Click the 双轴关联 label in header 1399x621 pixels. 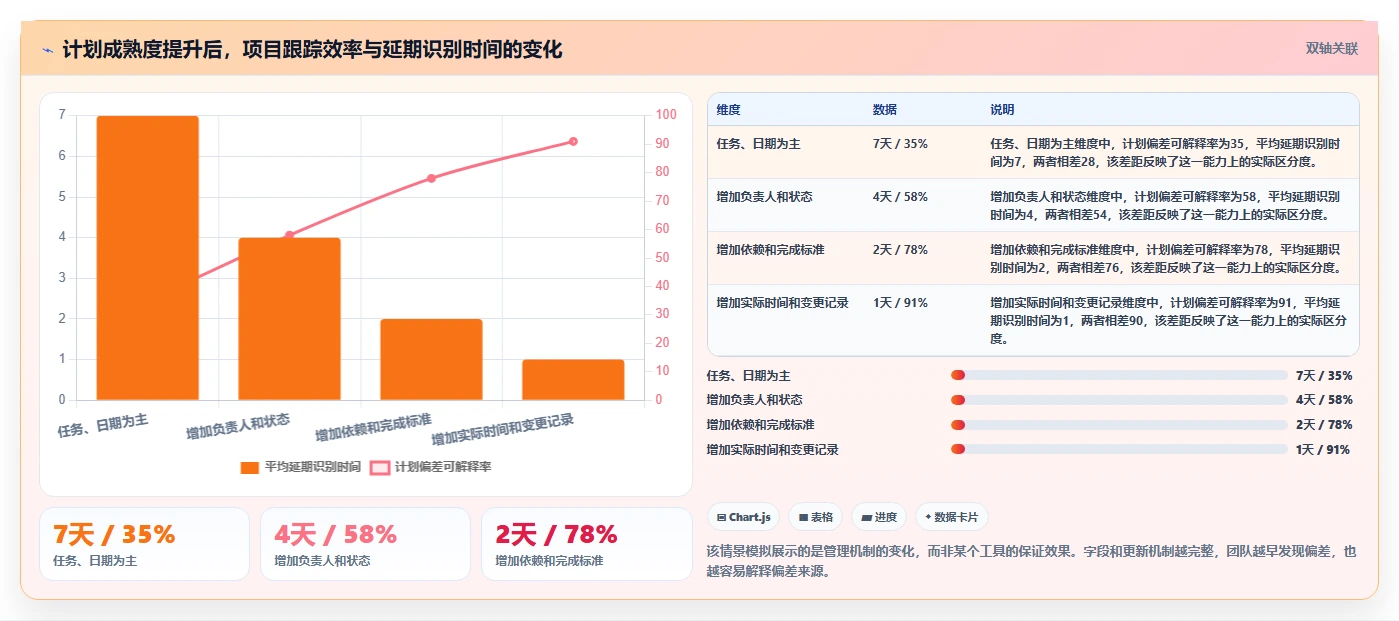pos(1331,48)
